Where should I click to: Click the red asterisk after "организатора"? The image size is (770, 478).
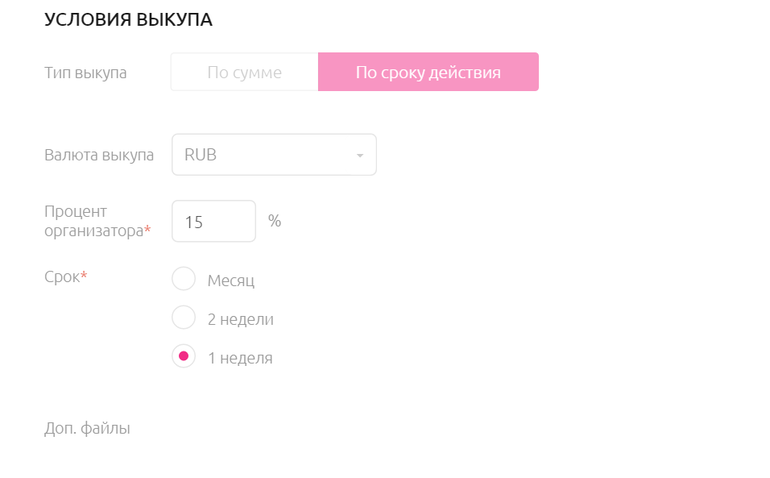point(148,230)
